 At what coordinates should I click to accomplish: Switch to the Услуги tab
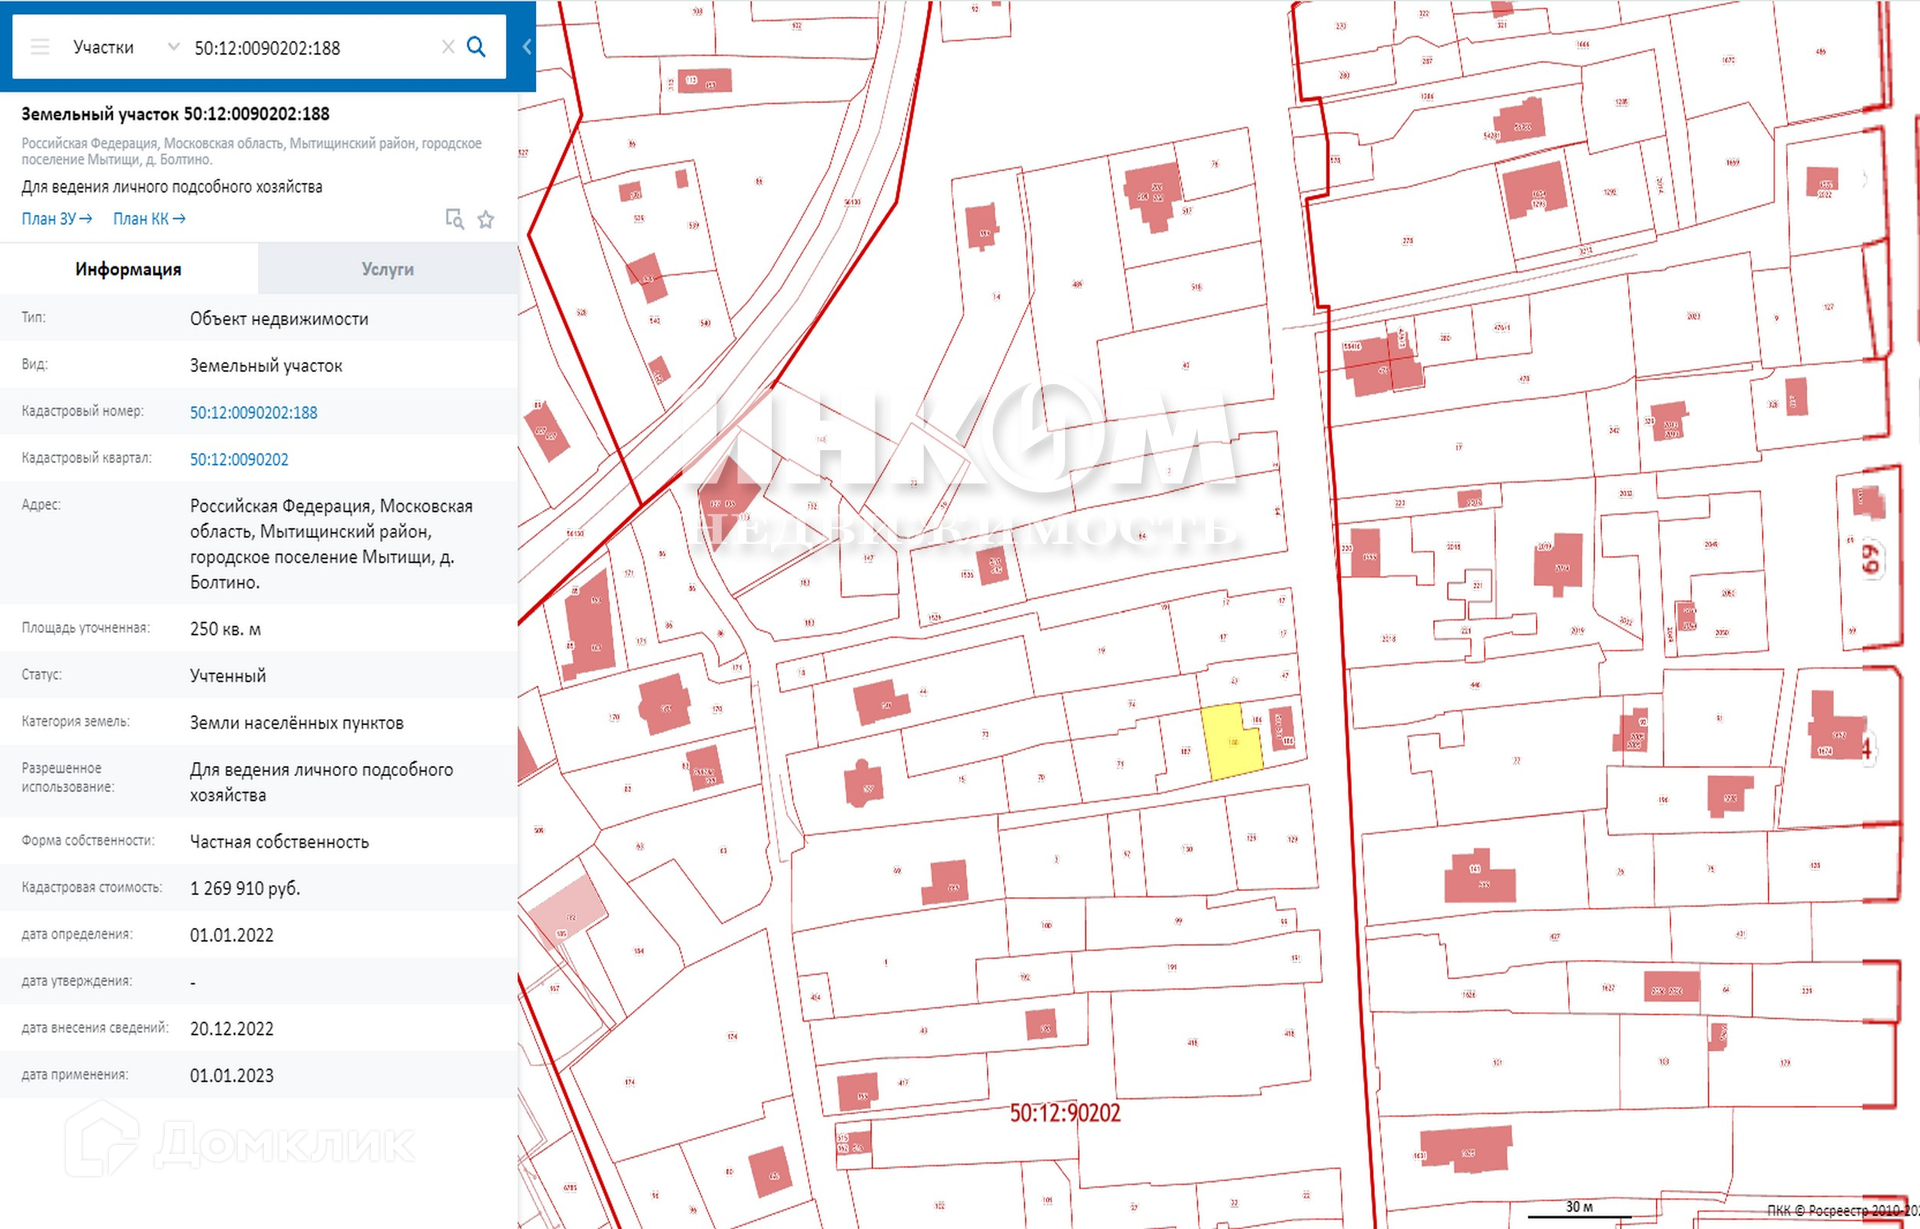pos(387,269)
